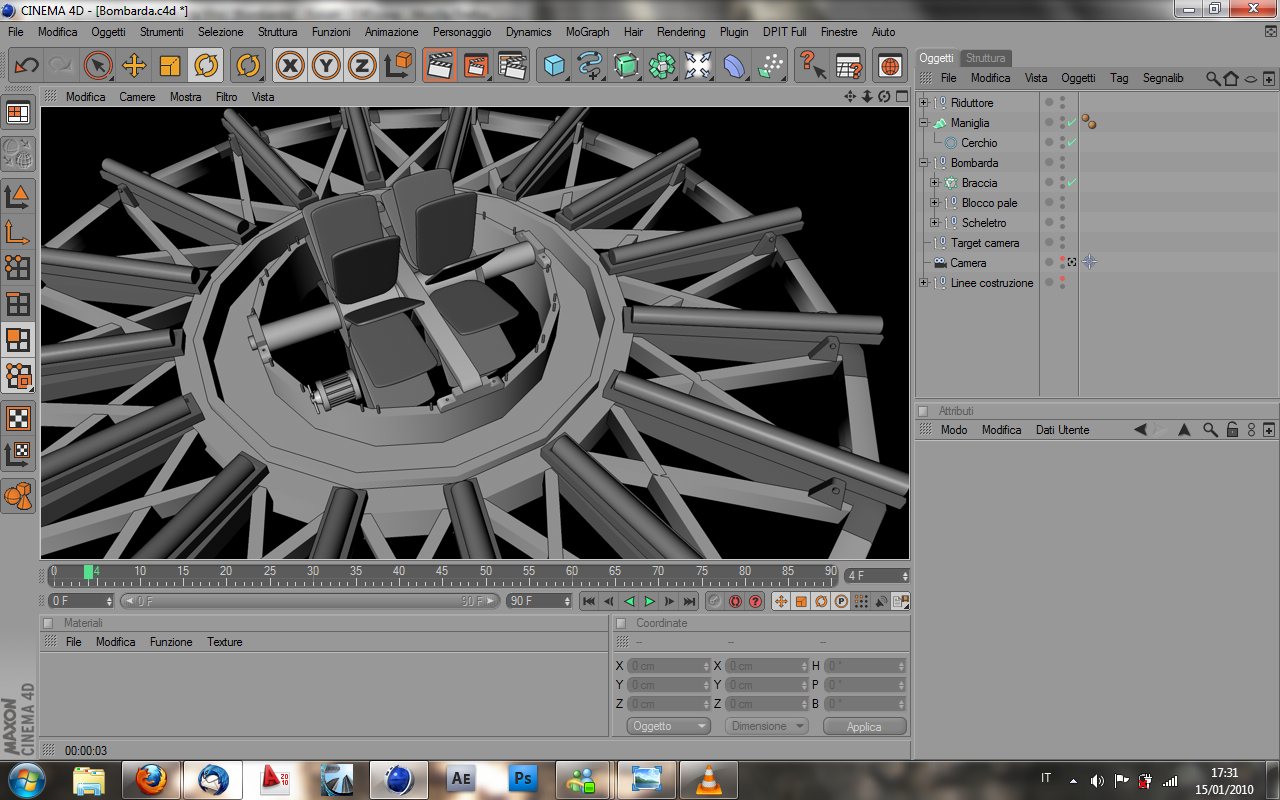The width and height of the screenshot is (1280, 800).
Task: Click the red record keyframe button
Action: pos(735,601)
